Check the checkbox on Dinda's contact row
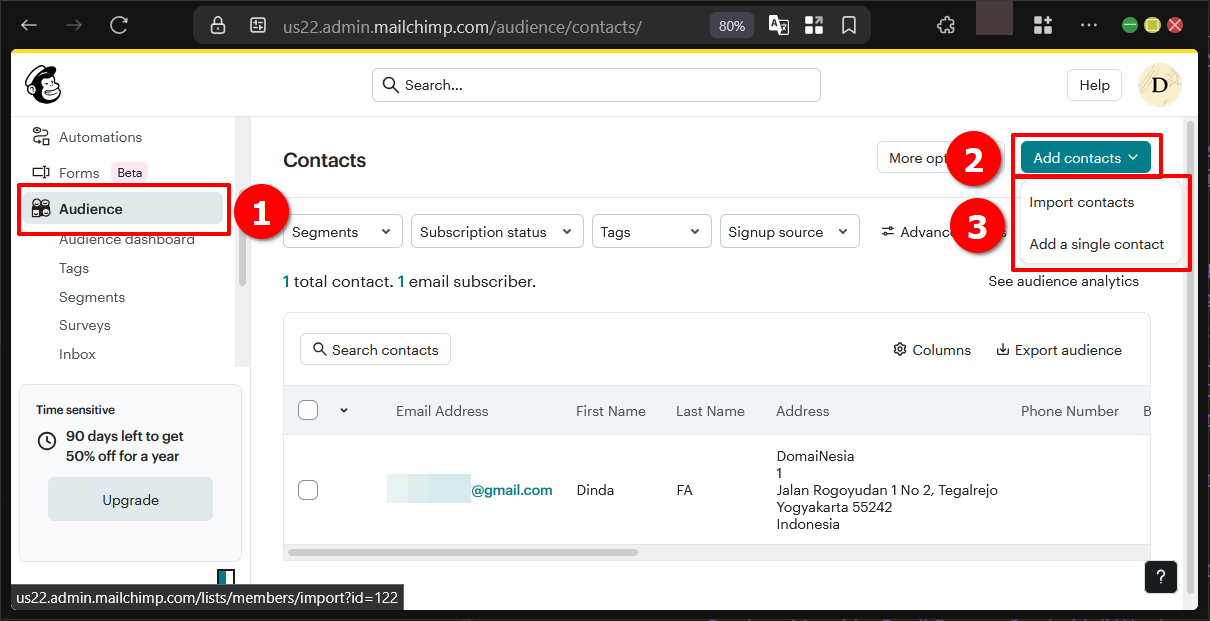 click(x=307, y=489)
